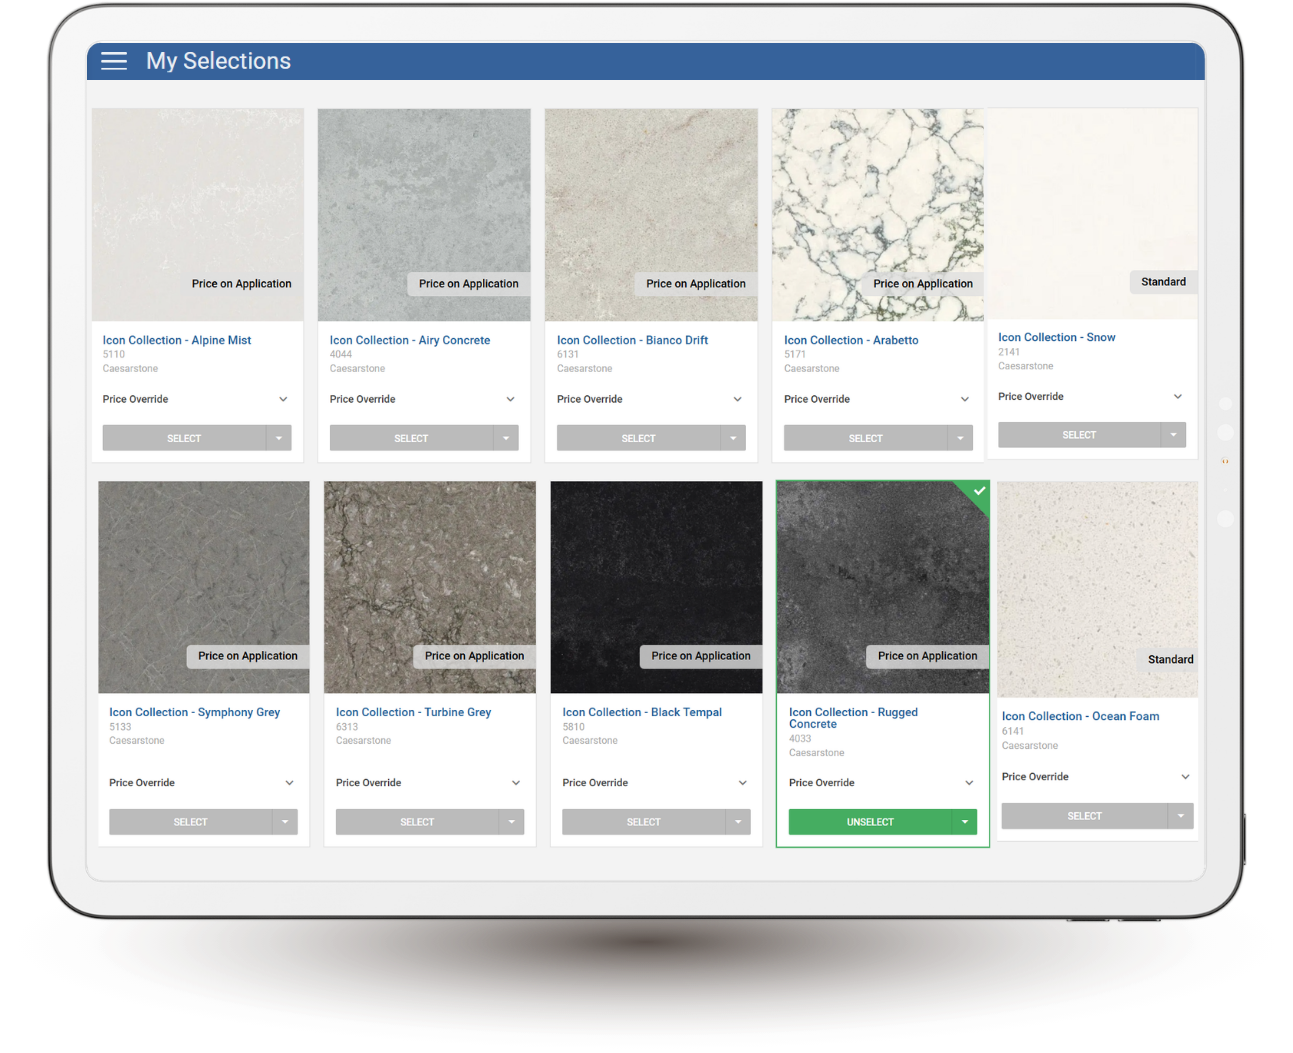Screen dimensions: 1293x1053
Task: Open Icon Collection - Arabetto link
Action: (851, 340)
